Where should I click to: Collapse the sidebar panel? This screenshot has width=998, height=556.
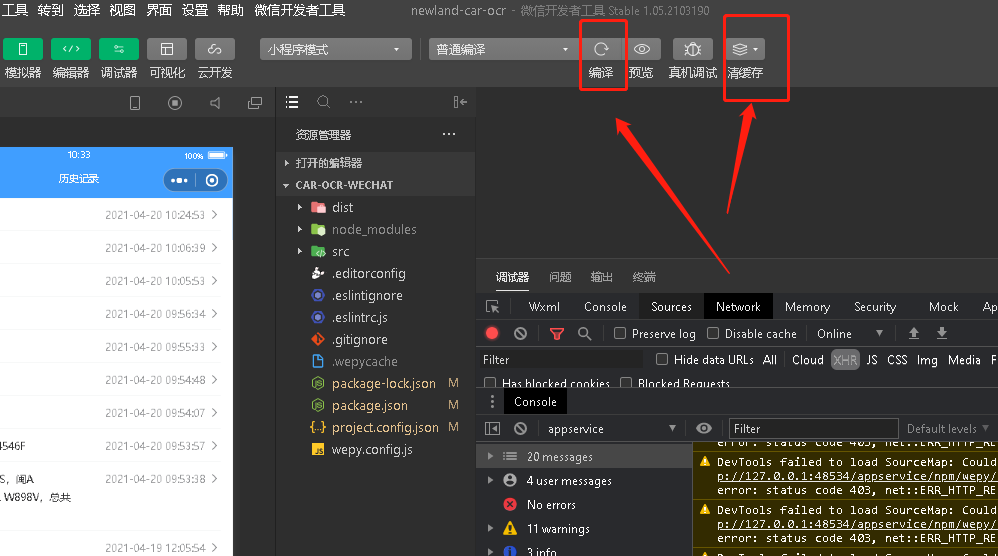tap(460, 102)
